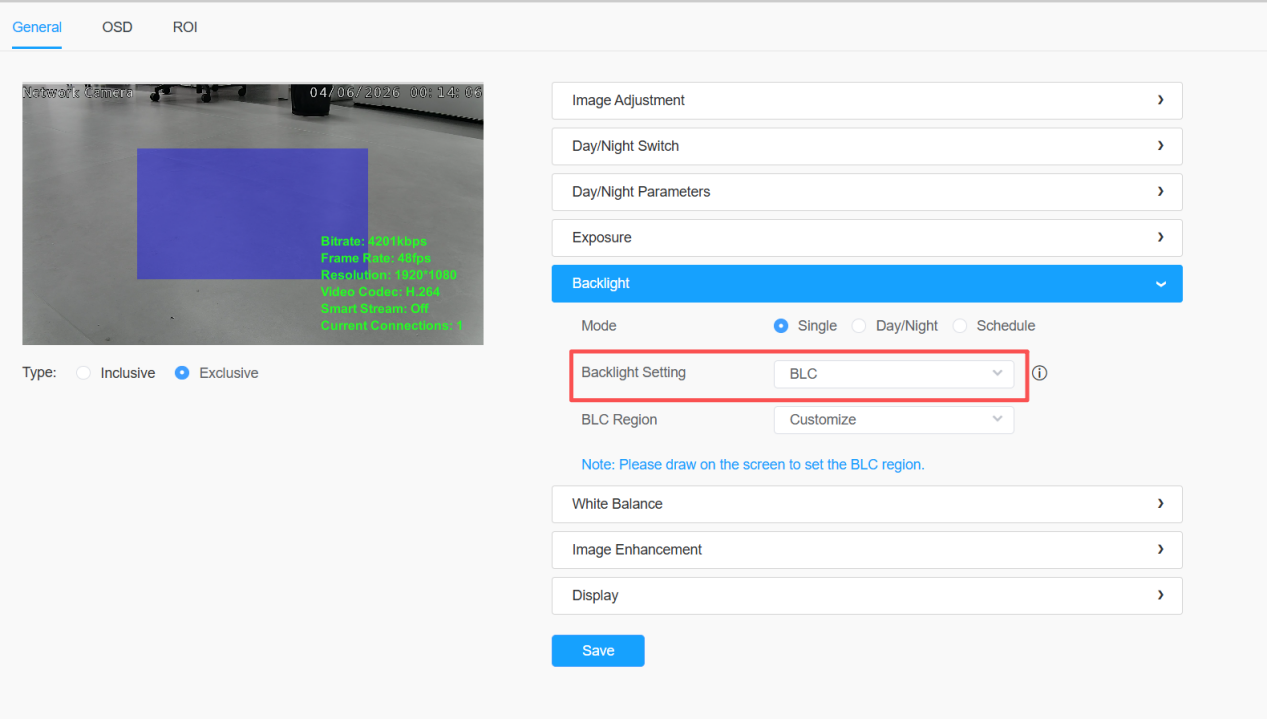The height and width of the screenshot is (719, 1267).
Task: Click the Save button
Action: (598, 651)
